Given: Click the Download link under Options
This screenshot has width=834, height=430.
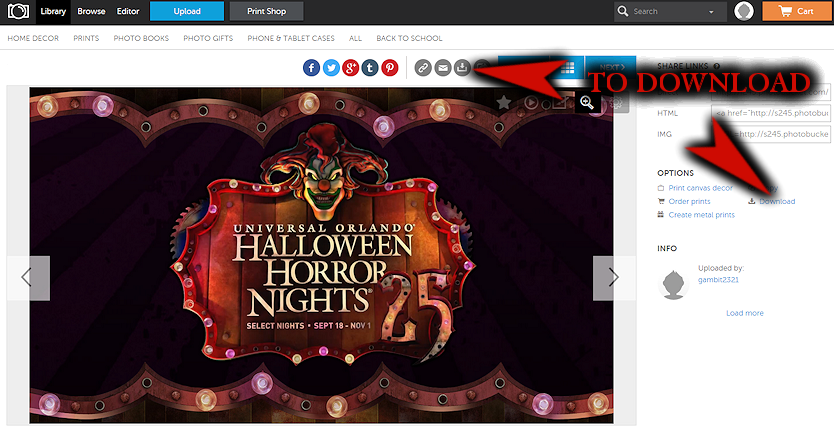Looking at the screenshot, I should [x=776, y=202].
